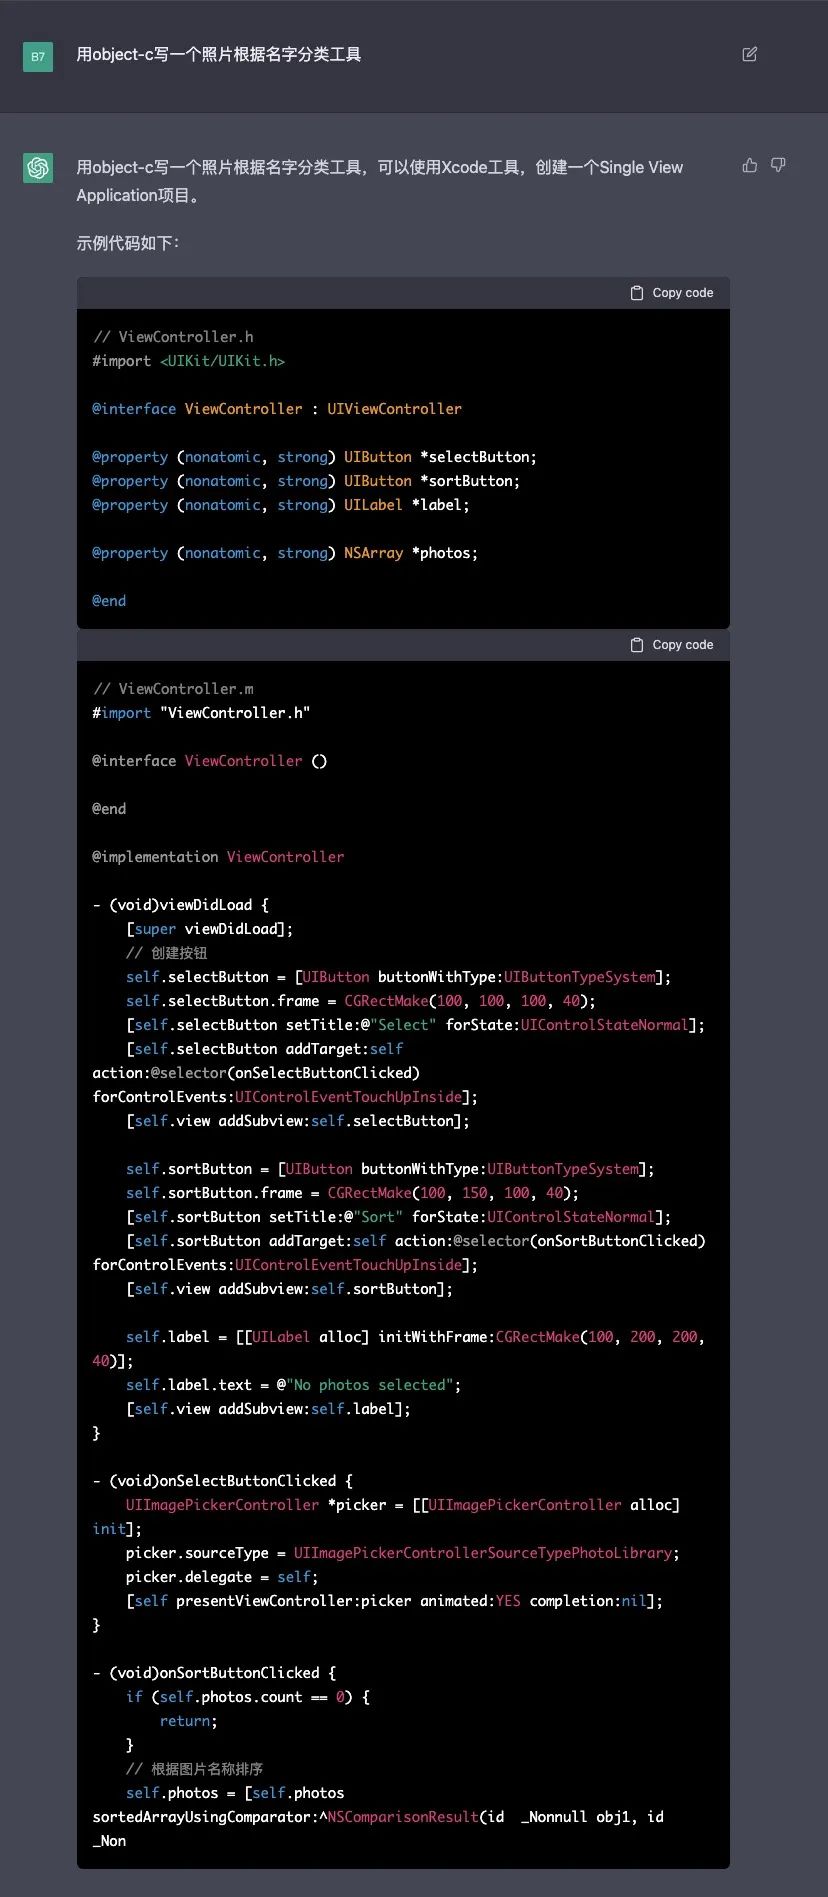Click the user prompt text about object-c
Viewport: 828px width, 1897px height.
pyautogui.click(x=219, y=55)
